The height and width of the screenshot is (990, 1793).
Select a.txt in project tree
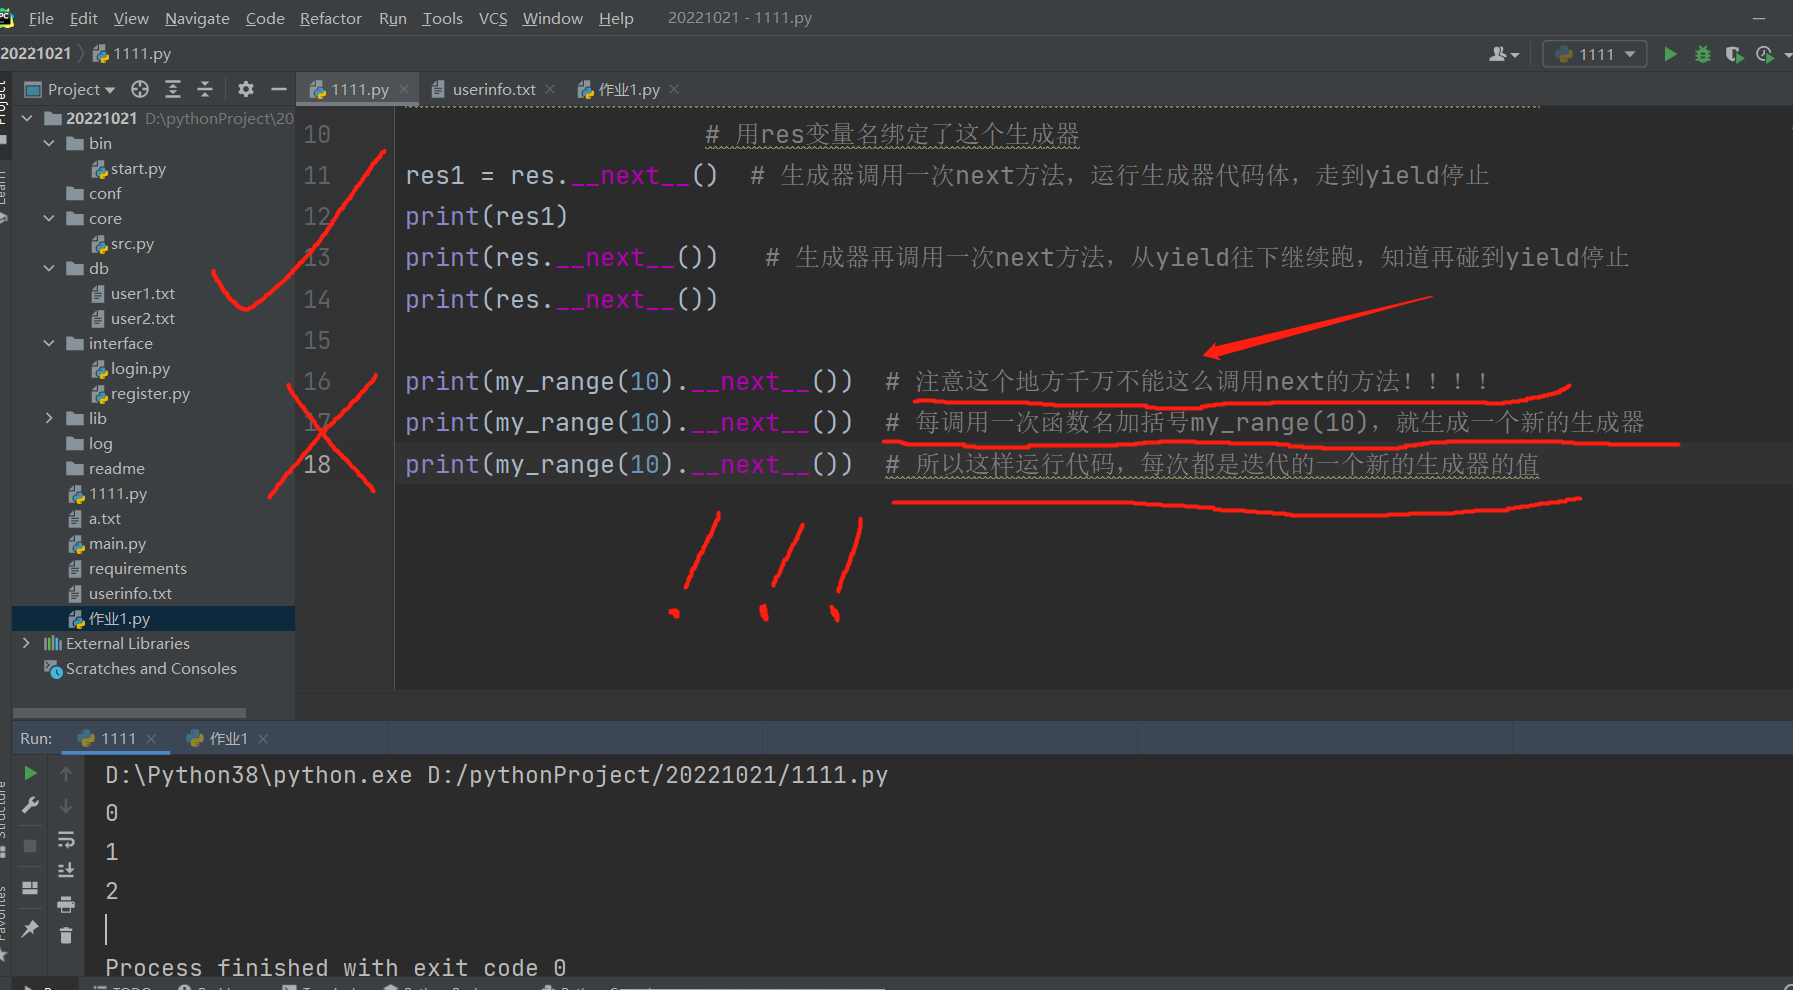[x=104, y=518]
